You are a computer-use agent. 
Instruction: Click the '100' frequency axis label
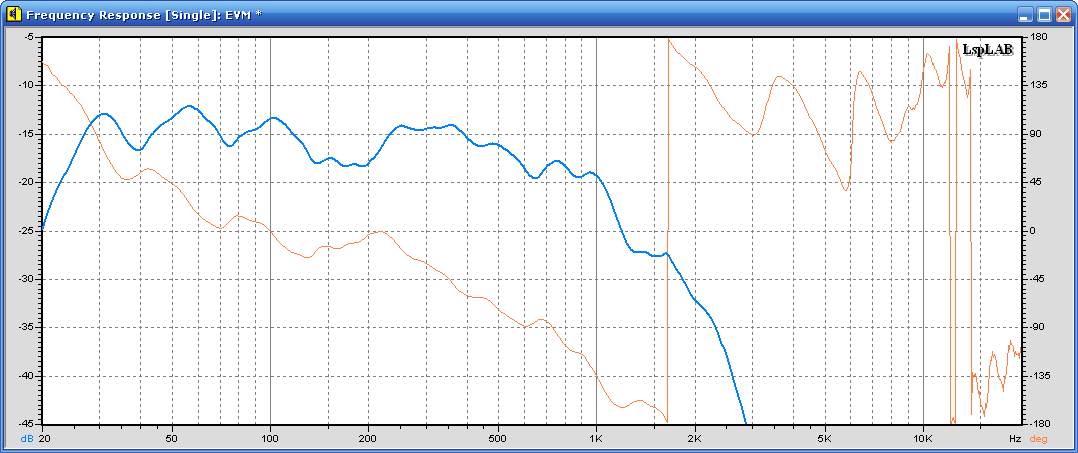(270, 438)
